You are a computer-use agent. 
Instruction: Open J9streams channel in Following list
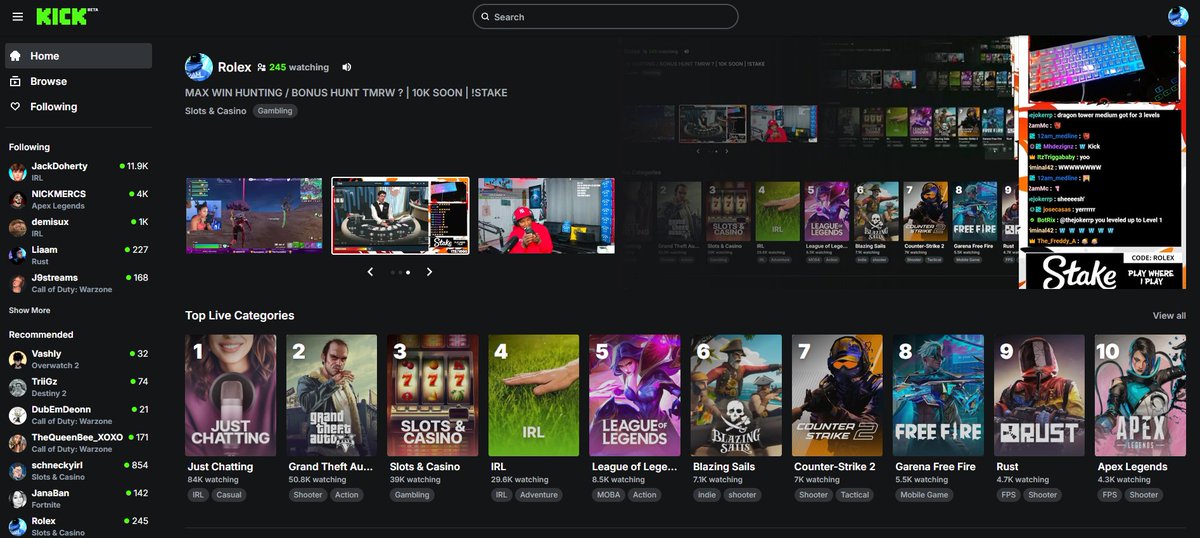[x=78, y=284]
